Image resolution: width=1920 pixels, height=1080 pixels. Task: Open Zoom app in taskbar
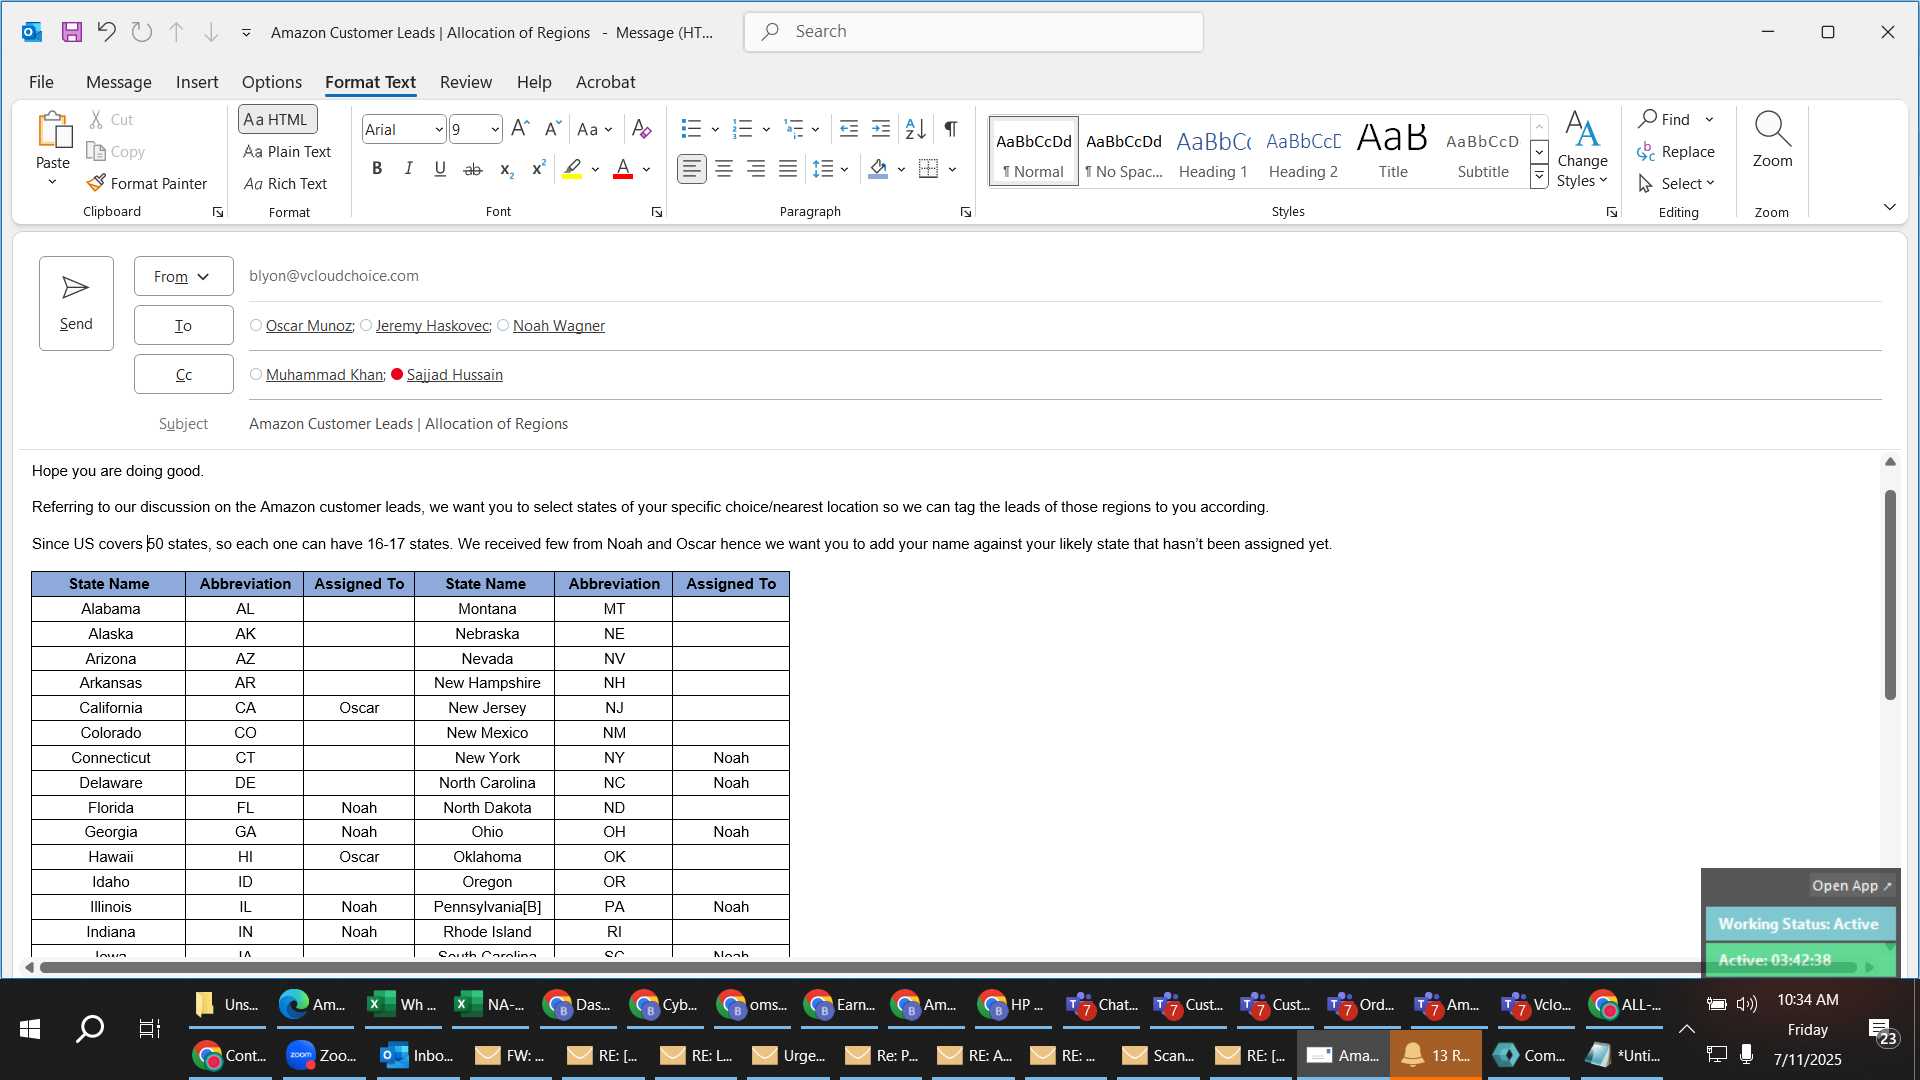(322, 1055)
